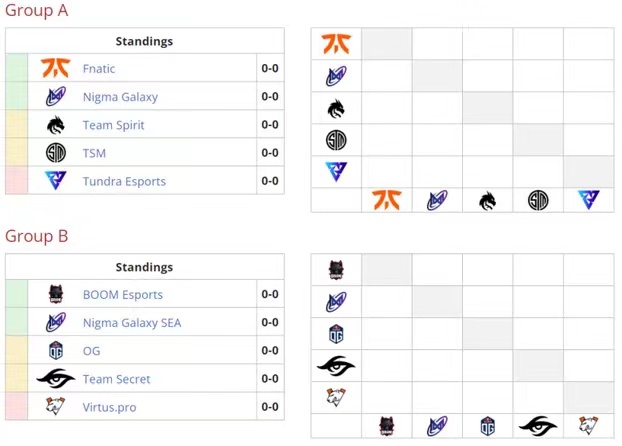Open the Tundra Esports team link

pyautogui.click(x=124, y=181)
